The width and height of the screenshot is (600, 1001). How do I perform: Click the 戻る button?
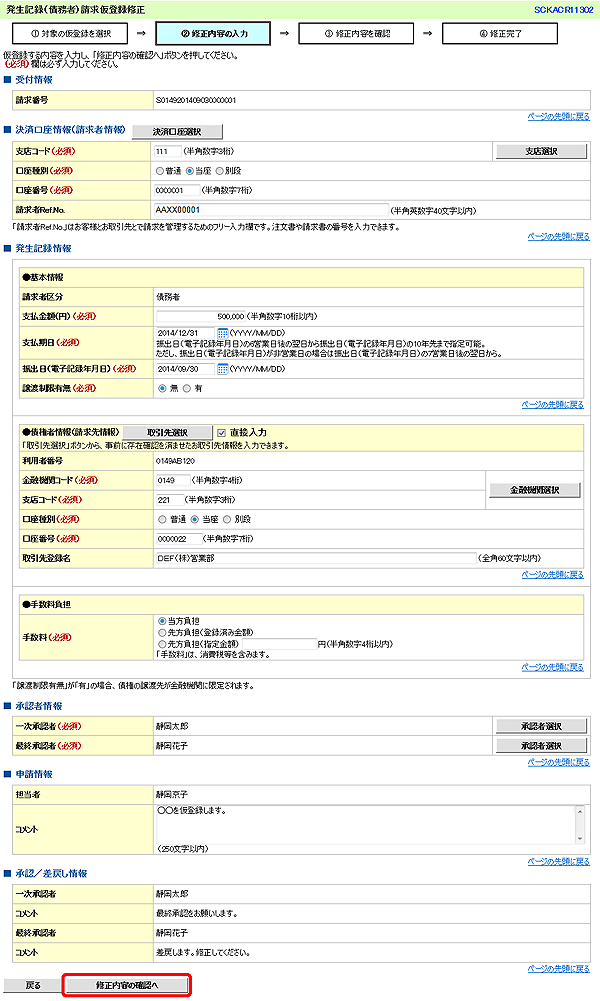pos(33,986)
